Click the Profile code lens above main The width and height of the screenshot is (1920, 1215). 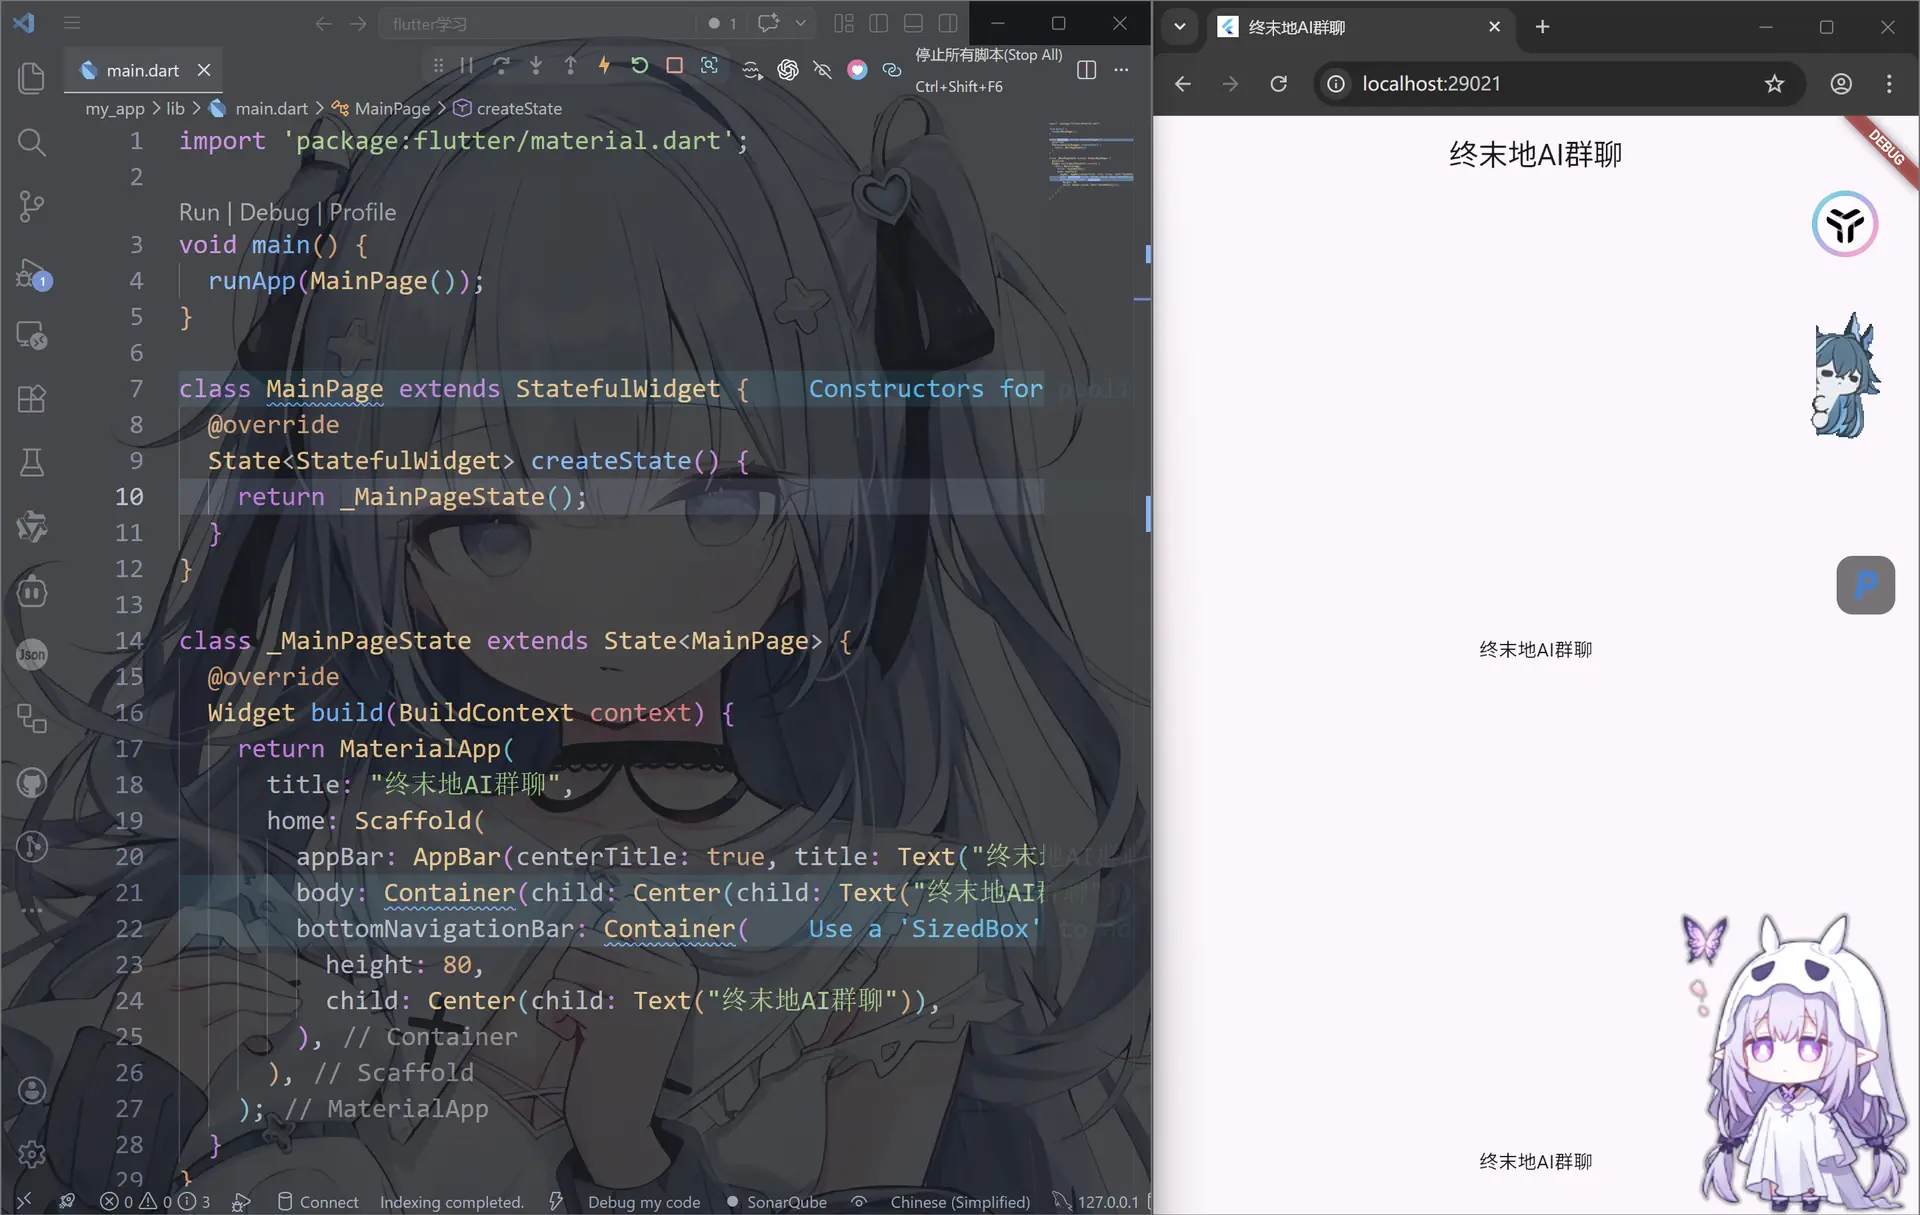362,212
